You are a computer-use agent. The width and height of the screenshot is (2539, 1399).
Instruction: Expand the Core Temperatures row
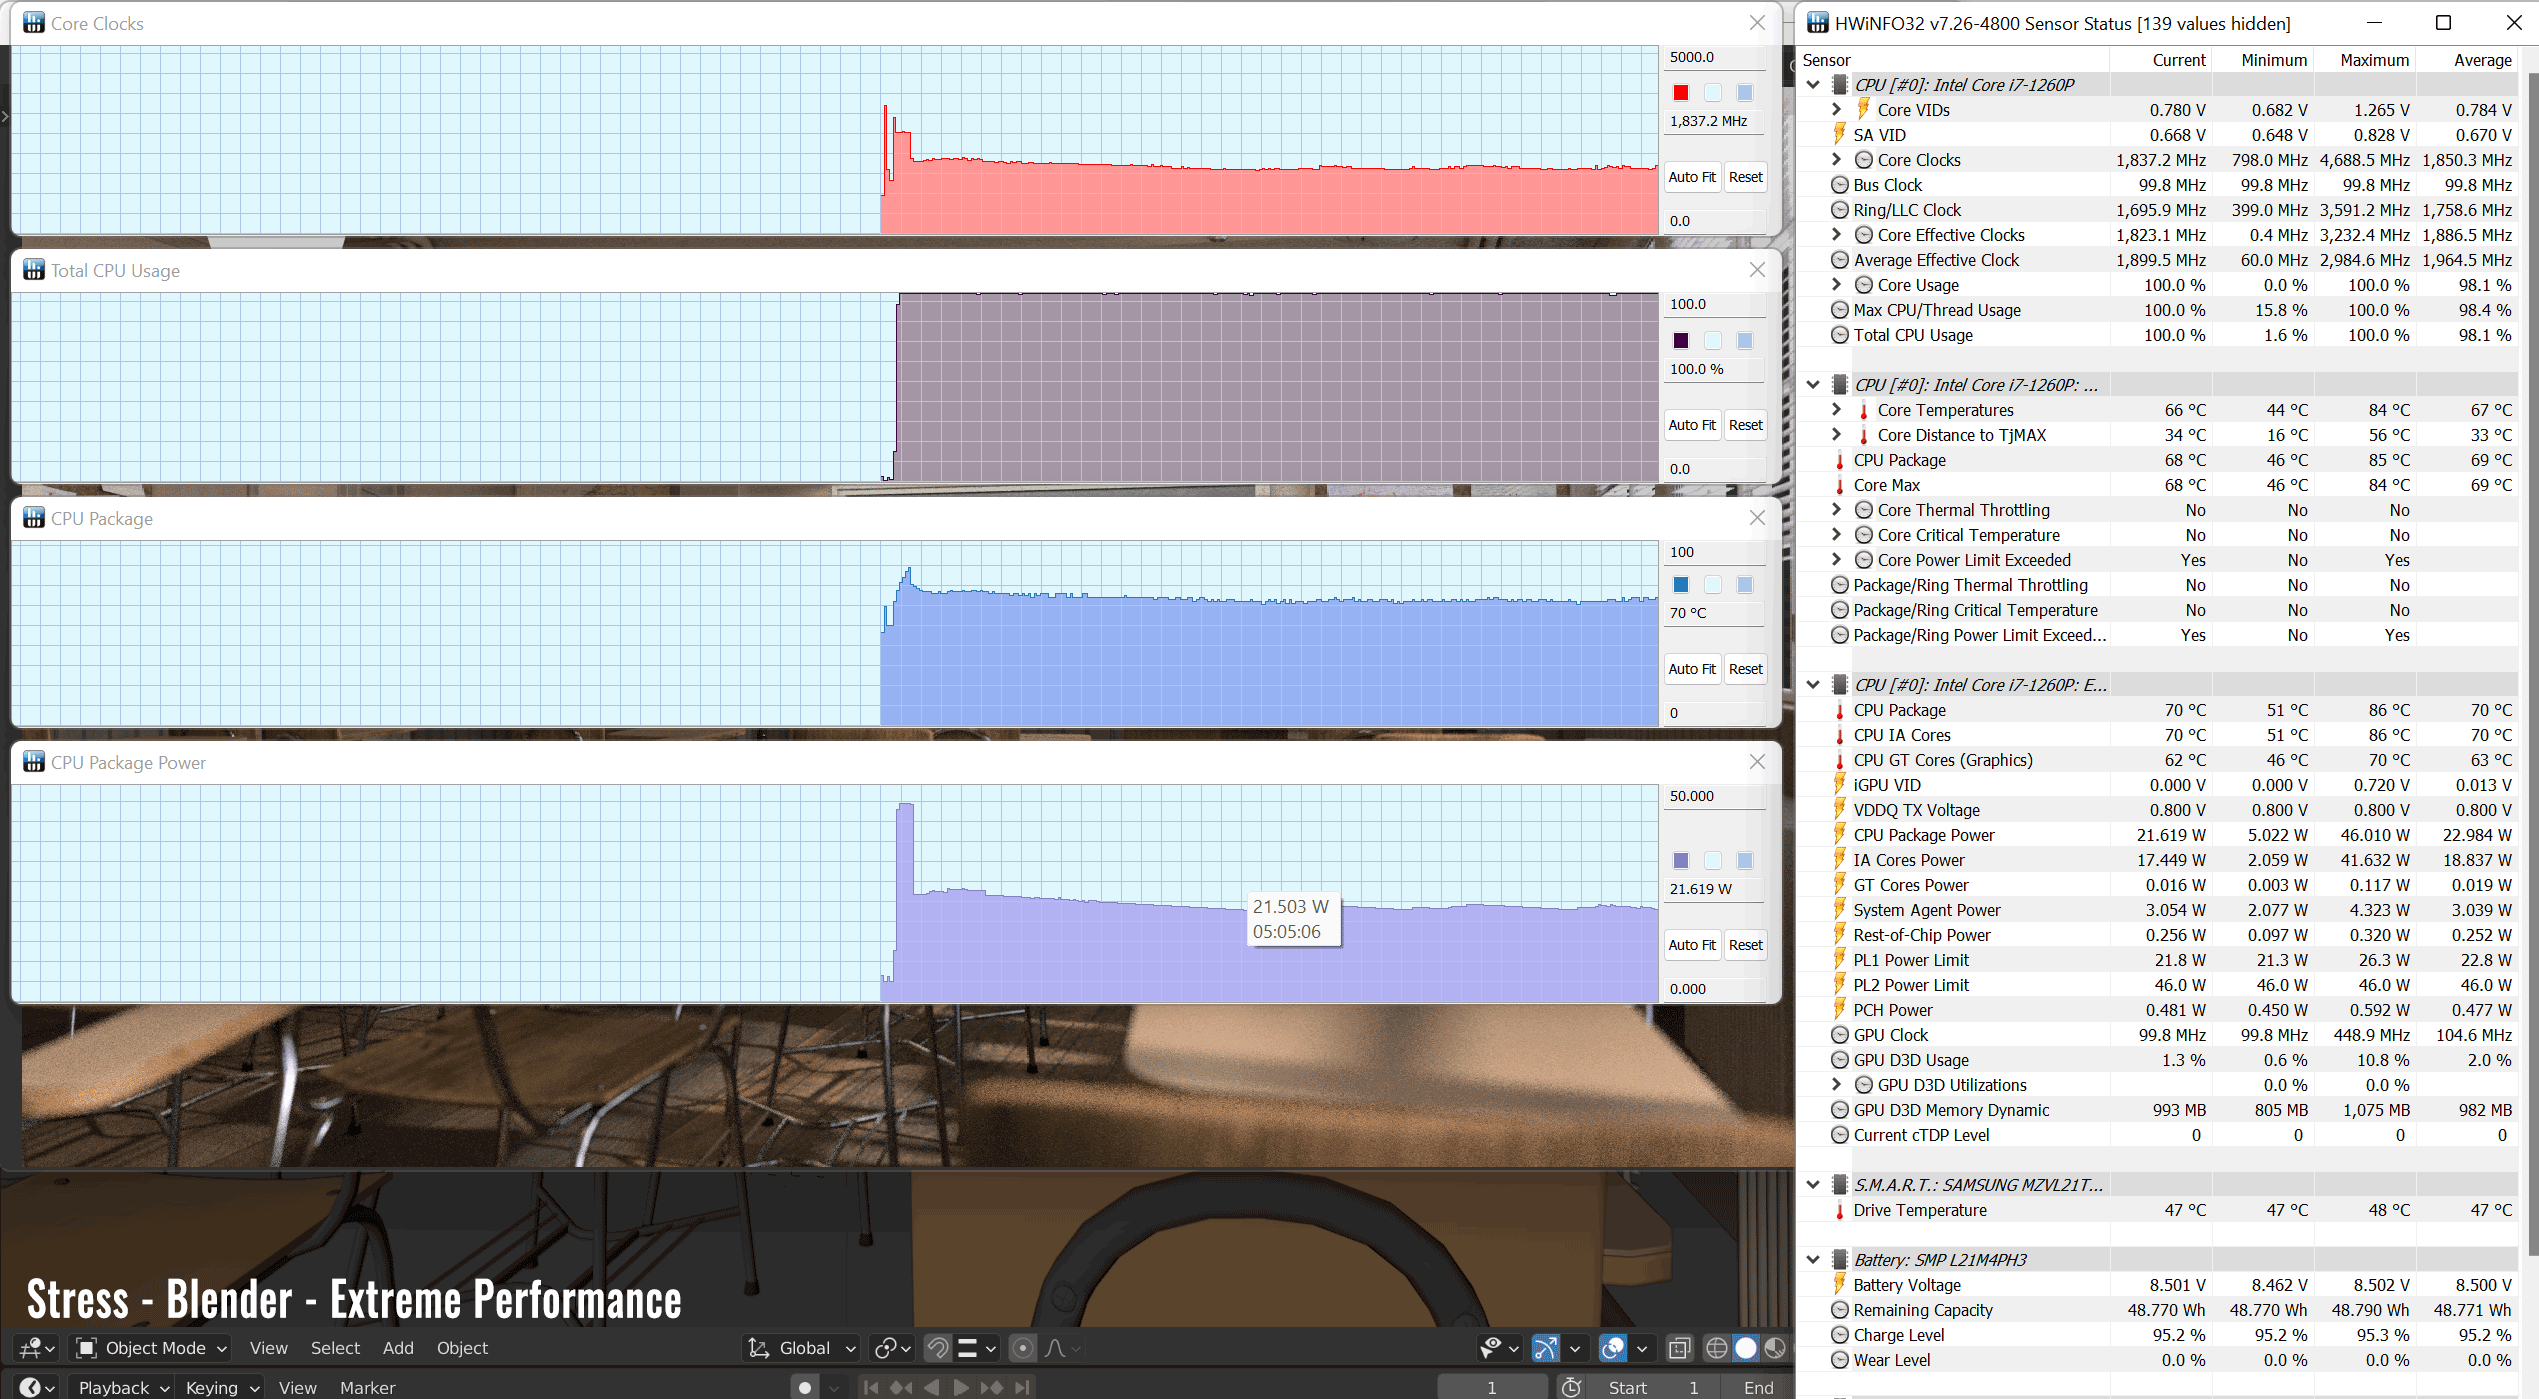[x=1836, y=409]
